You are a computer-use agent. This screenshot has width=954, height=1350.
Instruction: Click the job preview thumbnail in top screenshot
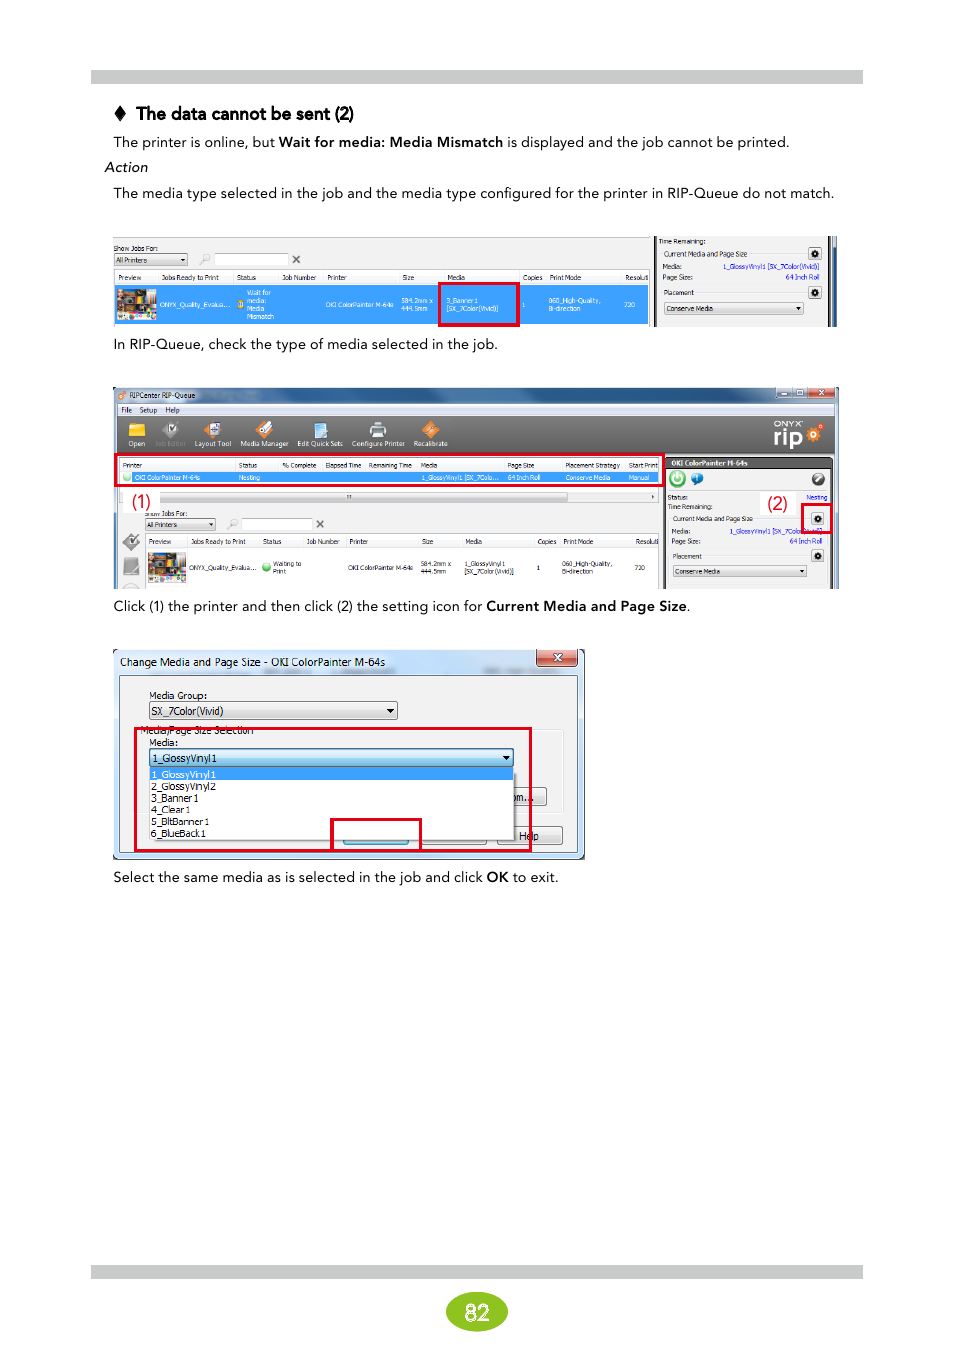click(137, 304)
